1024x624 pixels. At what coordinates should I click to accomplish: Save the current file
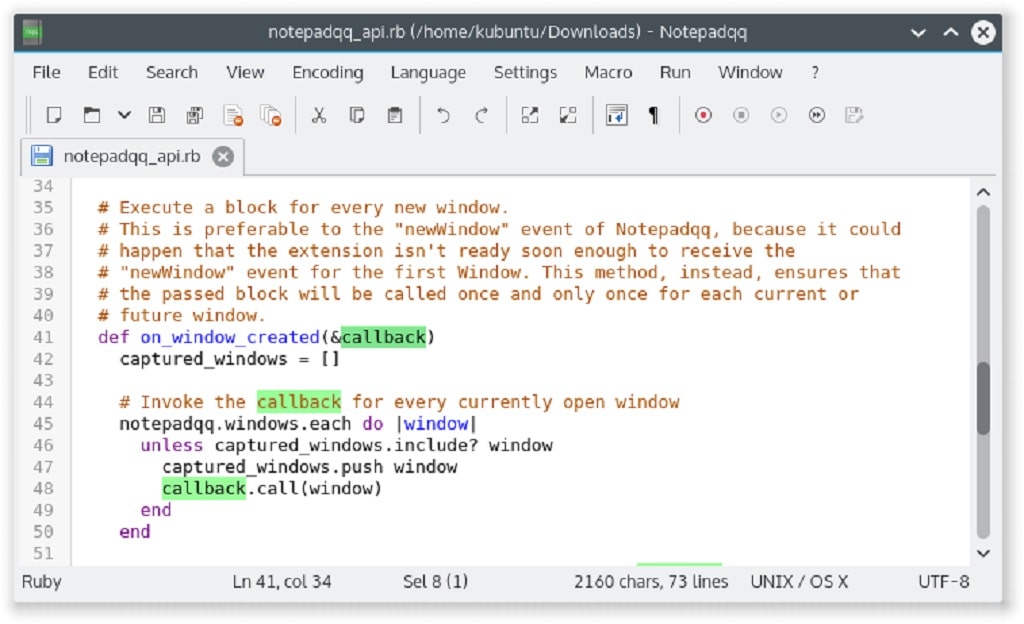pos(155,115)
